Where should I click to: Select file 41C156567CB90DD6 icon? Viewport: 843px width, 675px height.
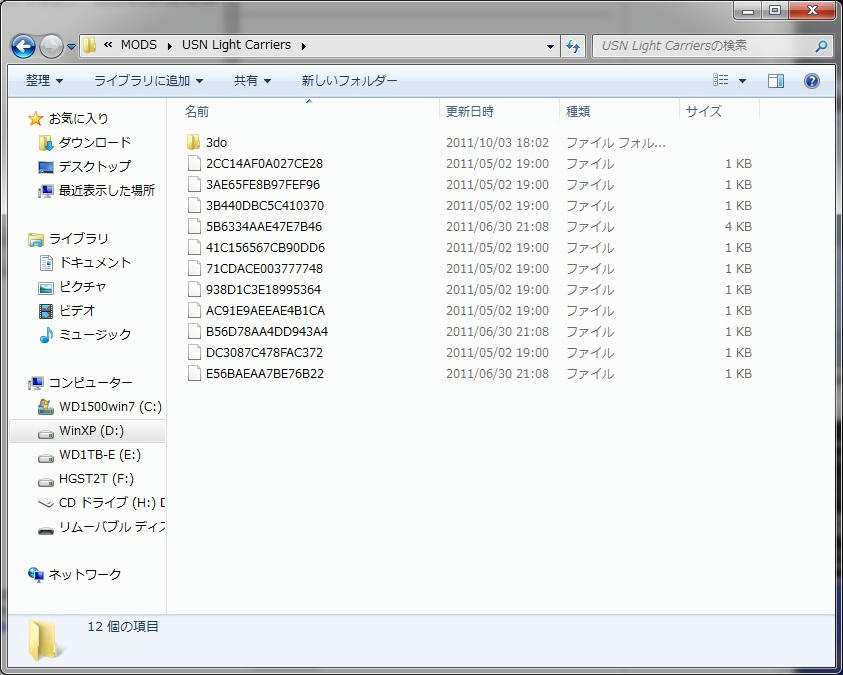(x=194, y=247)
